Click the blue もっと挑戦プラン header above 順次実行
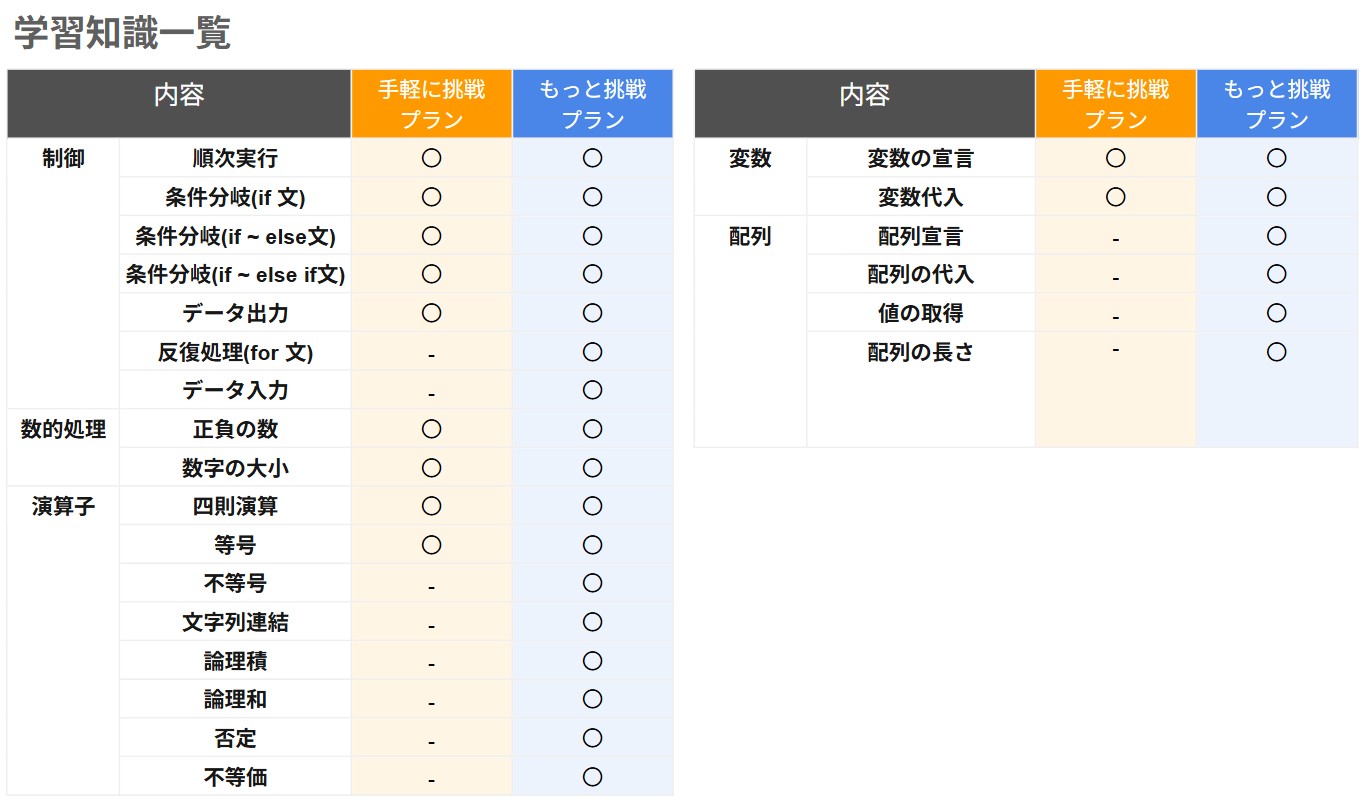 click(592, 104)
